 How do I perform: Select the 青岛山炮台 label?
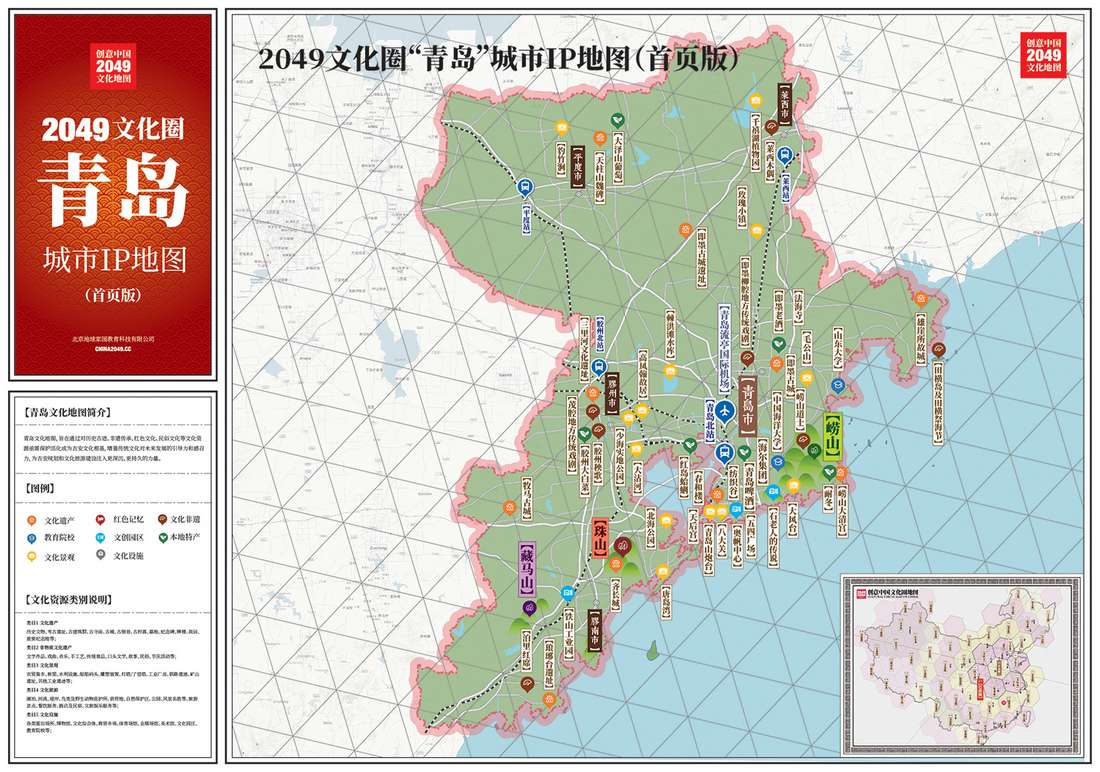click(x=709, y=550)
